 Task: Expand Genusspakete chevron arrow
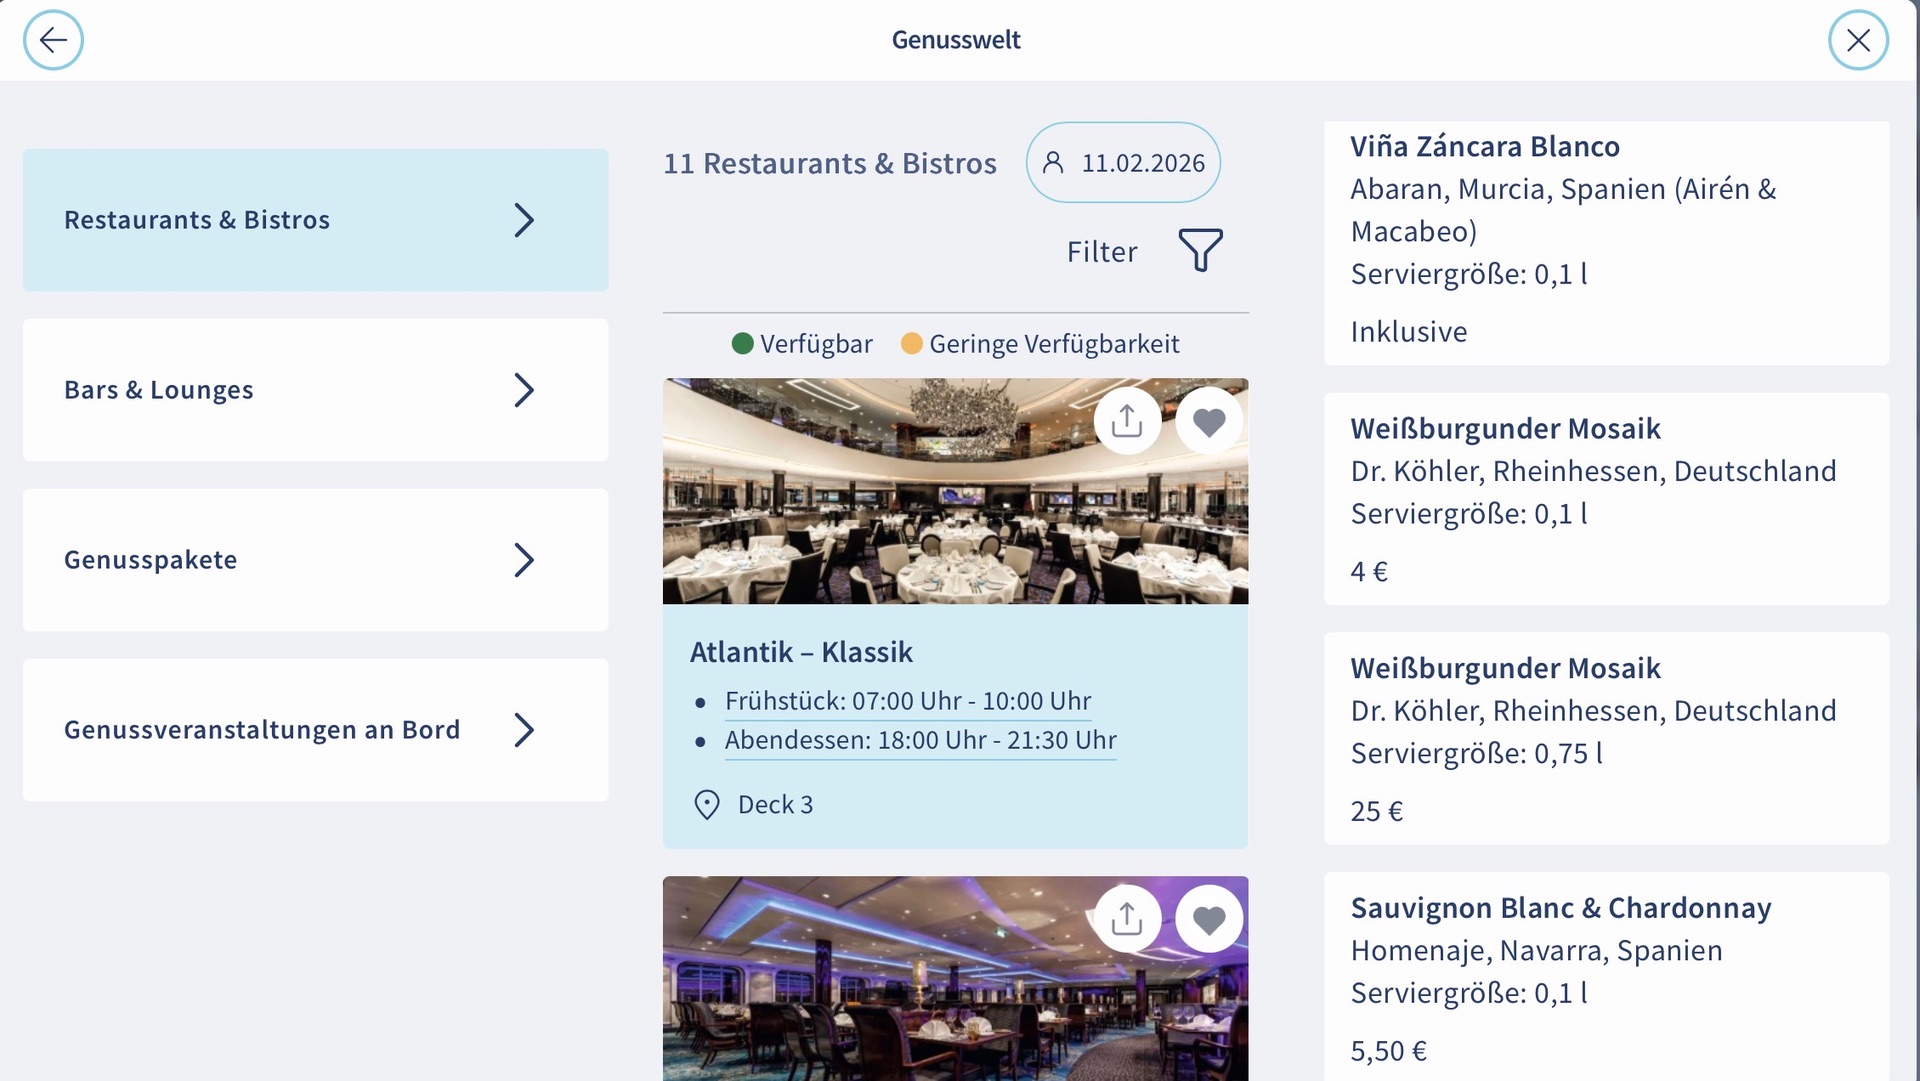coord(524,560)
